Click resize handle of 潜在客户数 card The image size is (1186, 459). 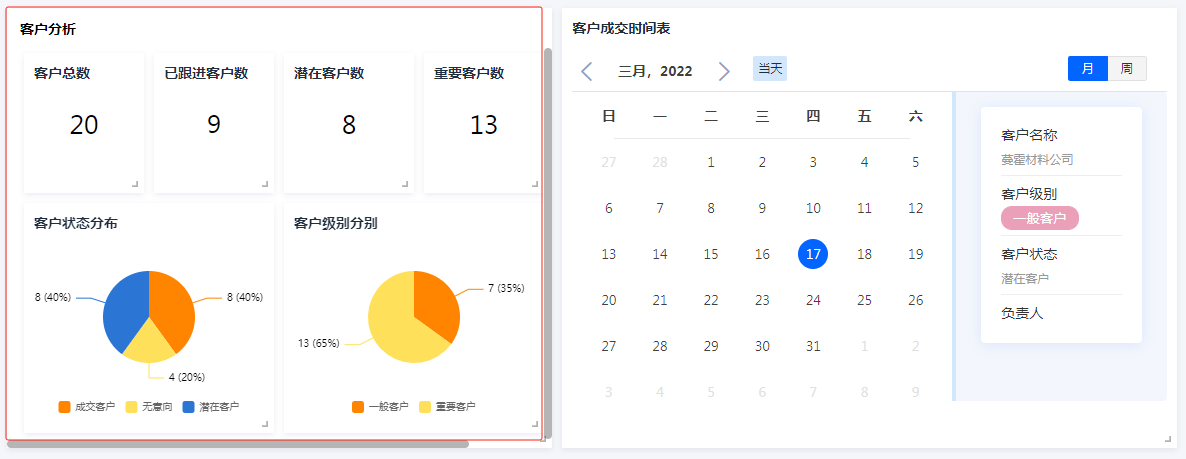405,184
